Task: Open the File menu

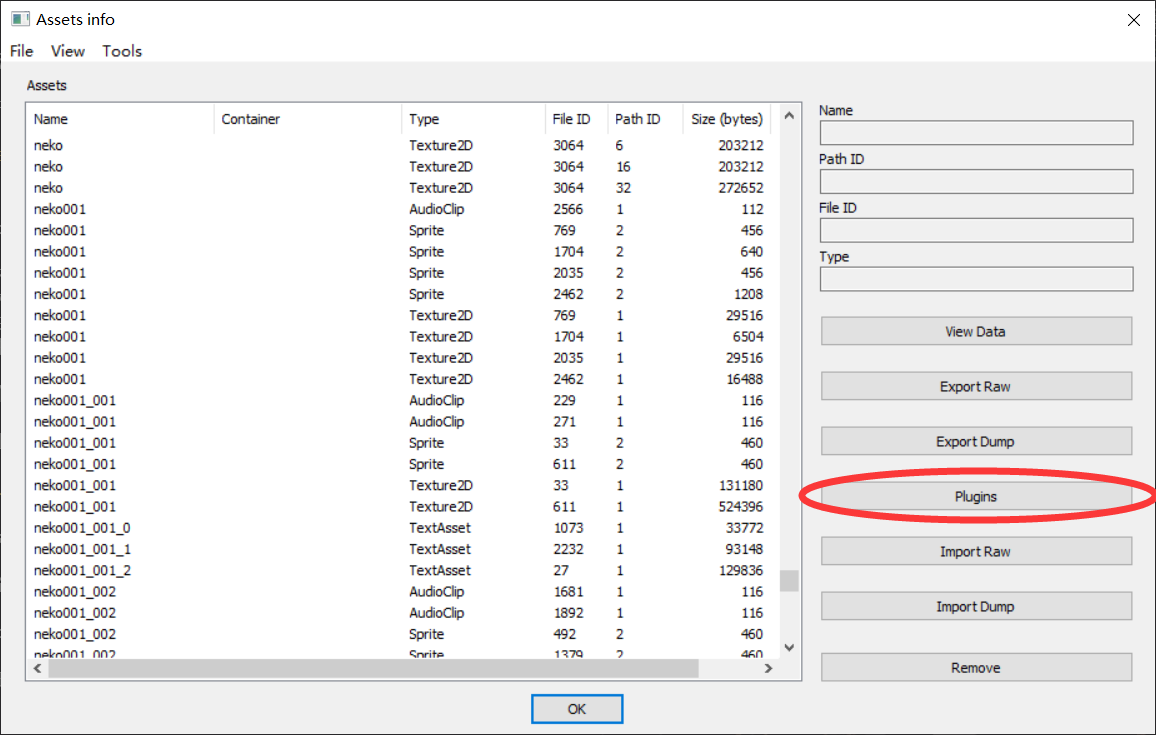Action: click(x=21, y=51)
